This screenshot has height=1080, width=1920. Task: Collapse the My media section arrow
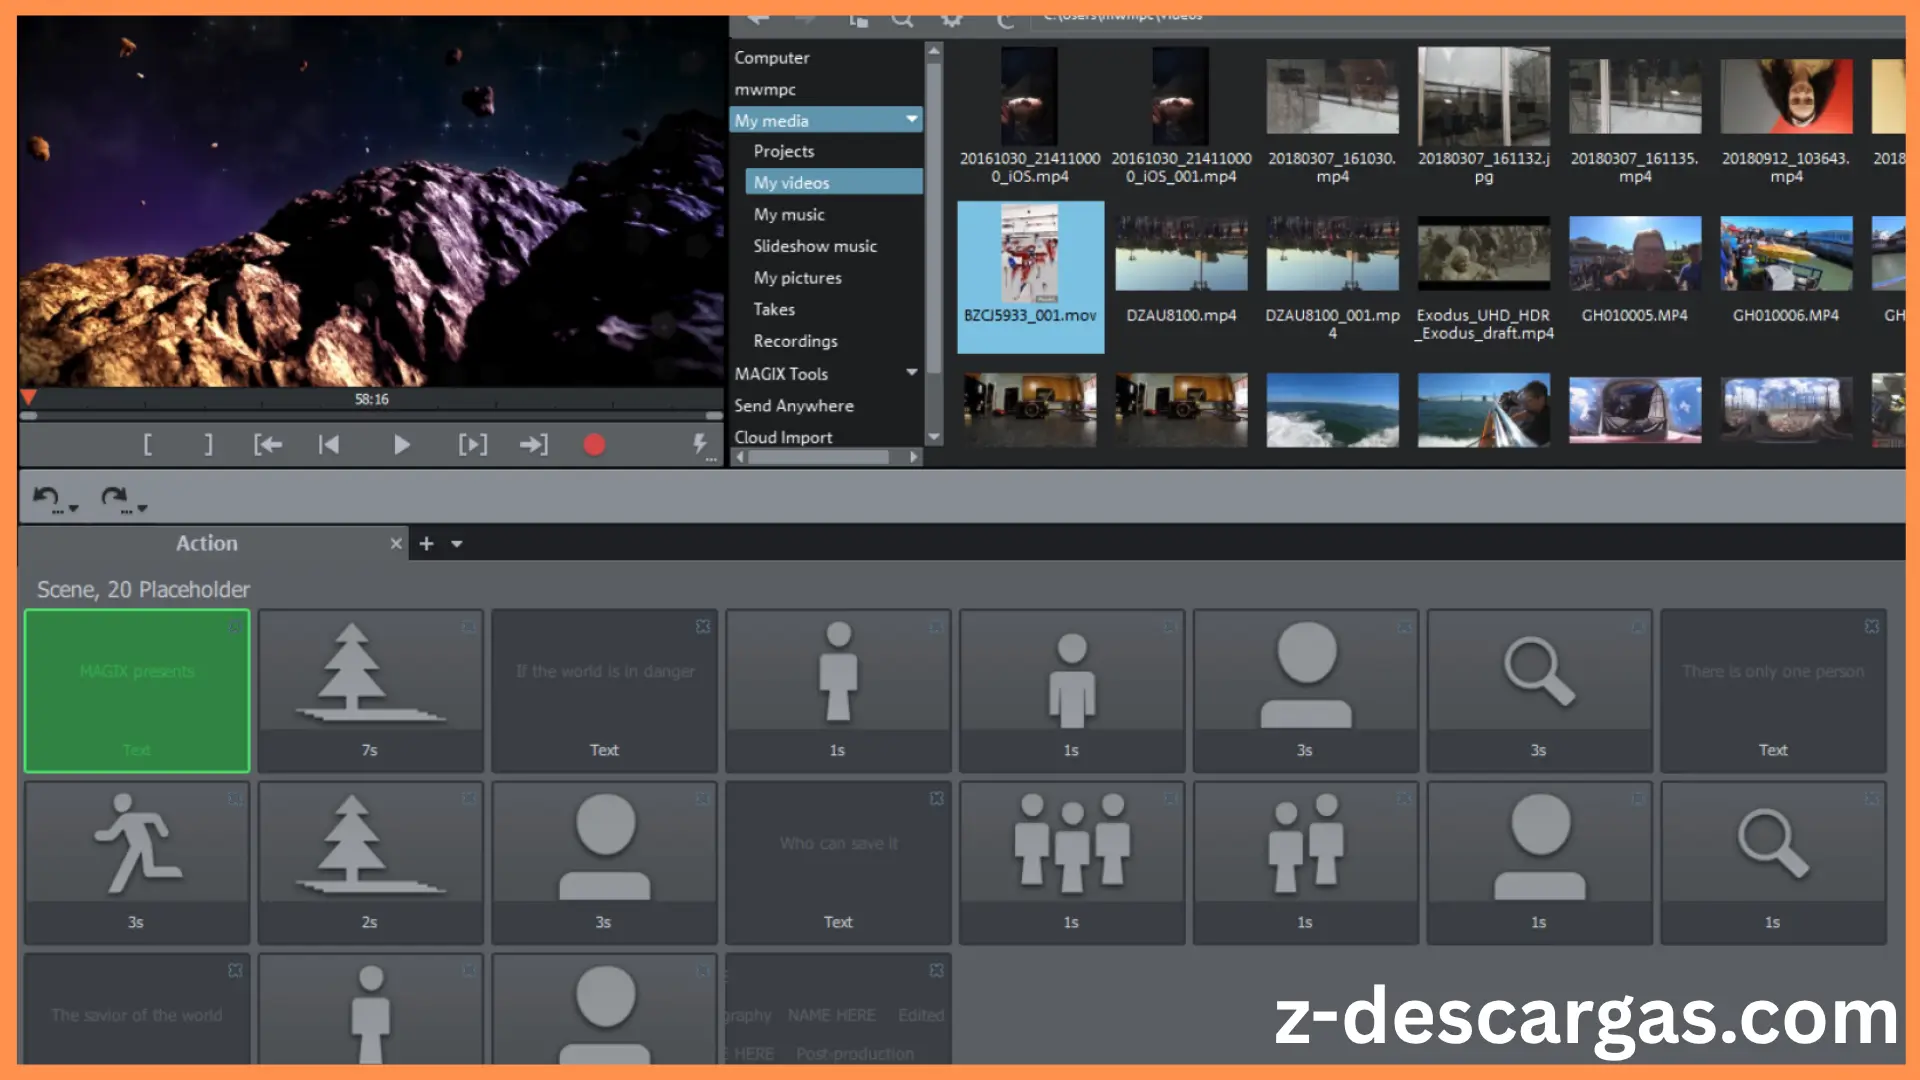click(x=911, y=119)
